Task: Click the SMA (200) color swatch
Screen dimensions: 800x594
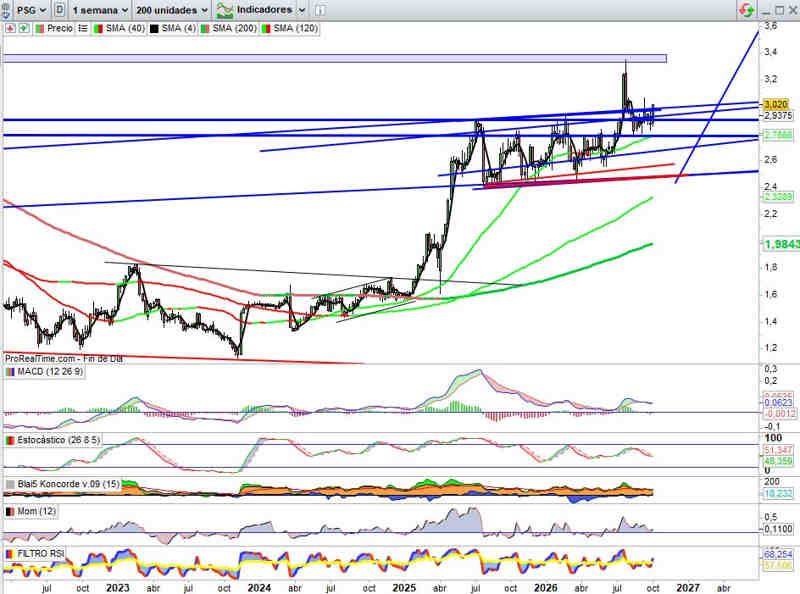Action: pyautogui.click(x=205, y=29)
